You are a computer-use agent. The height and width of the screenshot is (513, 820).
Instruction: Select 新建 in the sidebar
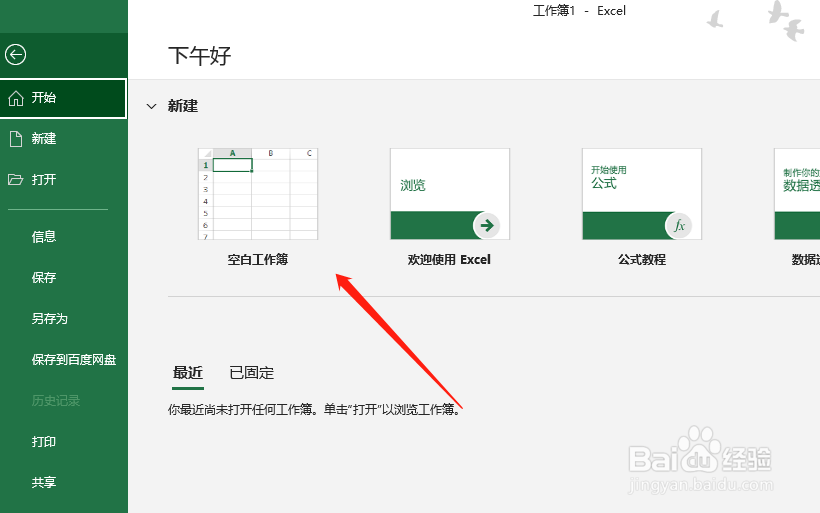point(63,139)
